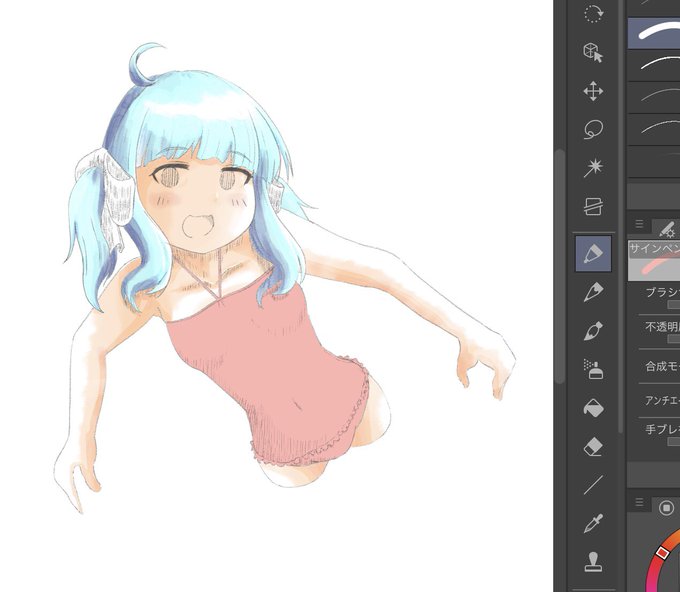
Task: Adjust the ブラシ size slider
Action: click(673, 304)
